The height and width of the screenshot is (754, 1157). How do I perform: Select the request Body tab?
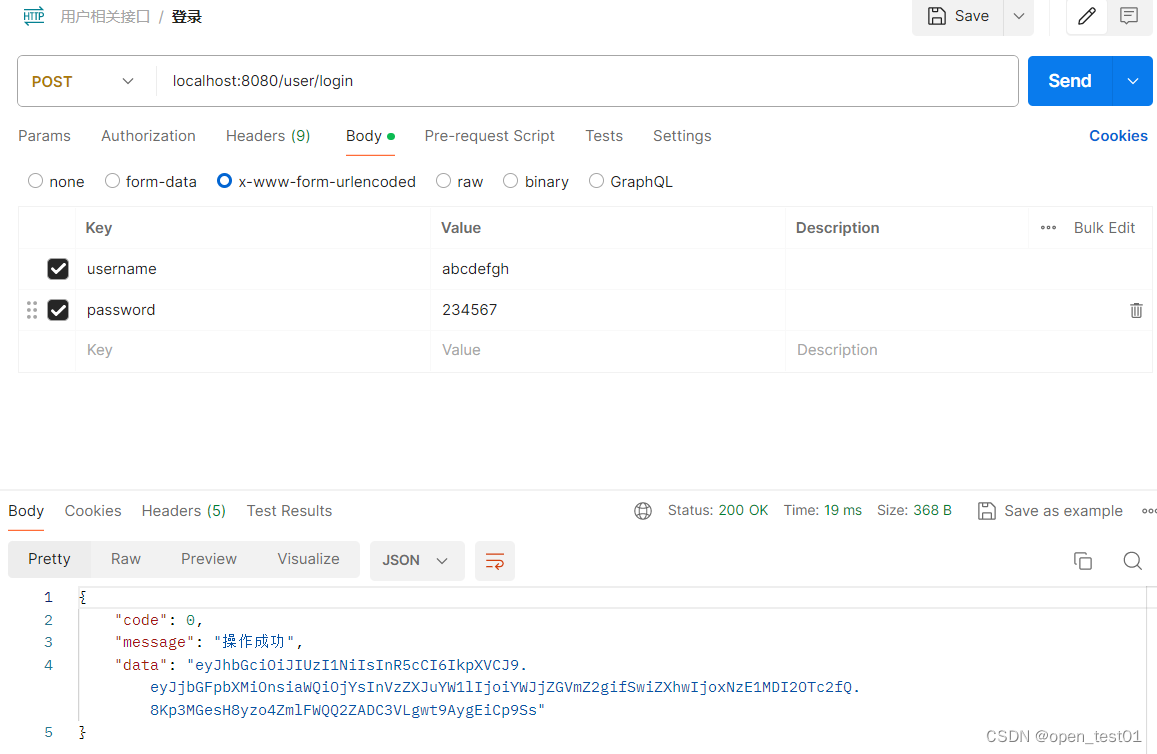click(x=370, y=136)
